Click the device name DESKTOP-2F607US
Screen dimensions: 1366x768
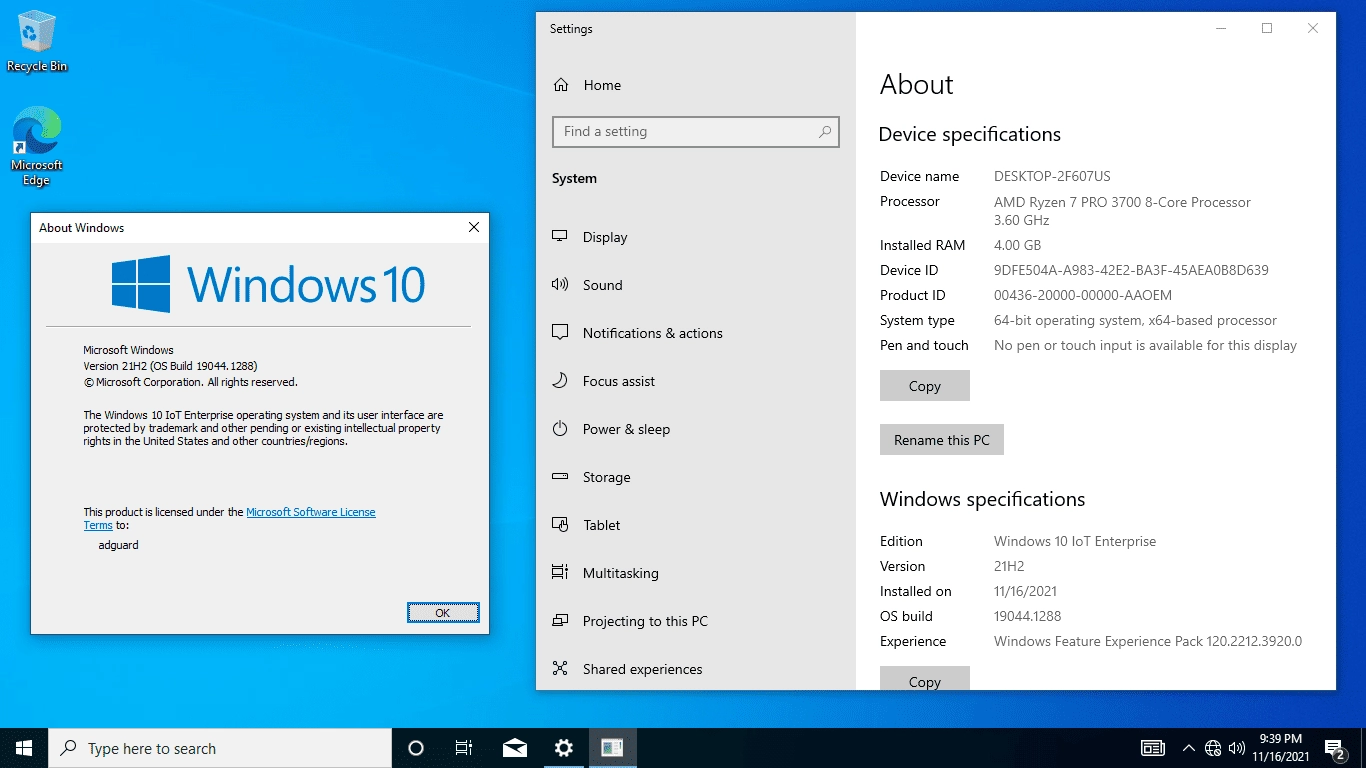1052,176
